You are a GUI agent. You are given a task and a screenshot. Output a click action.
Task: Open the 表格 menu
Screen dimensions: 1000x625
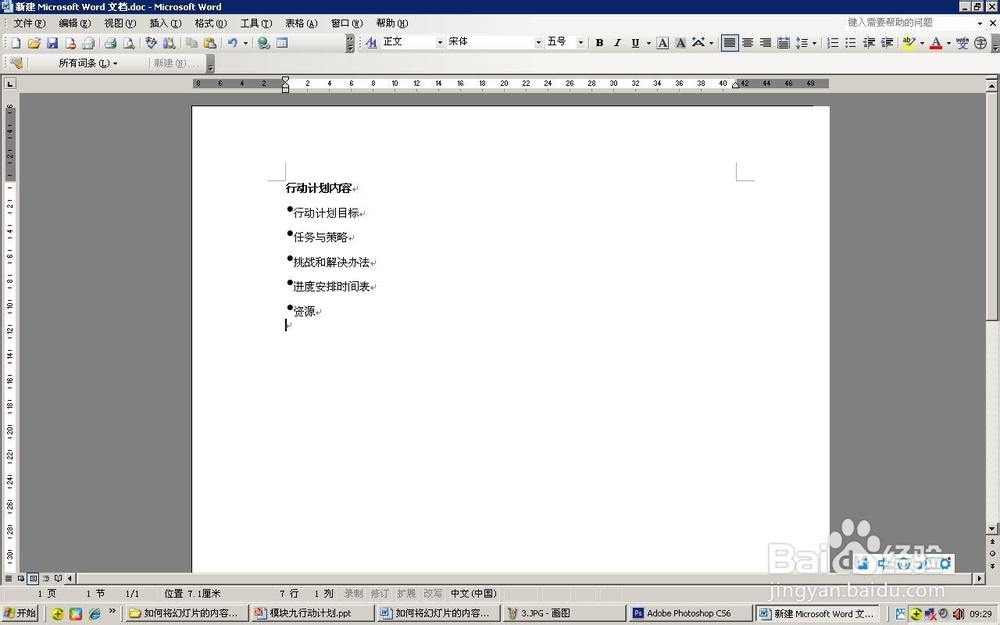(x=301, y=23)
